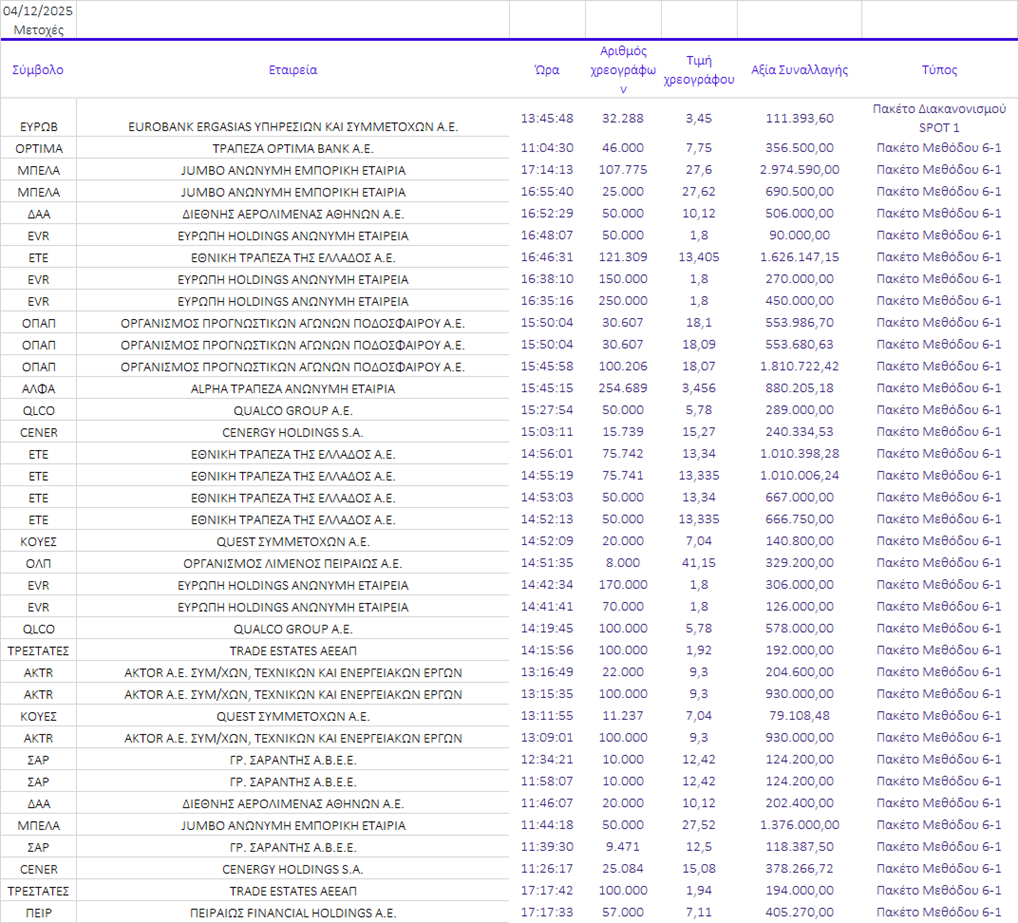
Task: Select the Εταιρεία column header
Action: pos(293,70)
